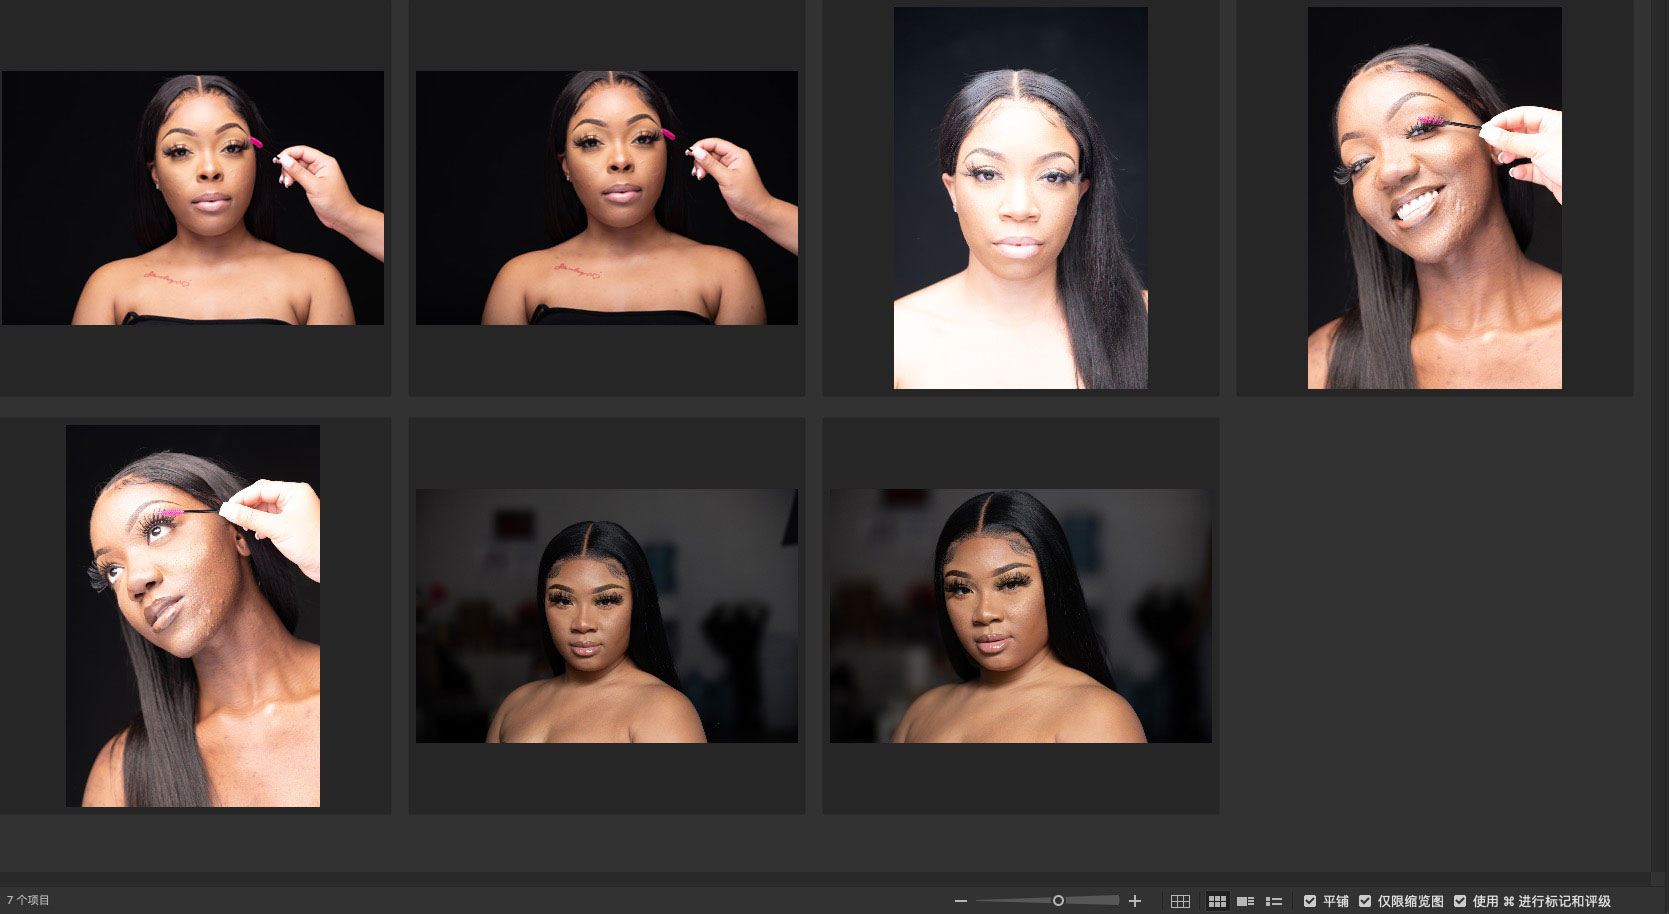The image size is (1669, 914).
Task: Click the 7 个项目 status text
Action: (x=29, y=901)
